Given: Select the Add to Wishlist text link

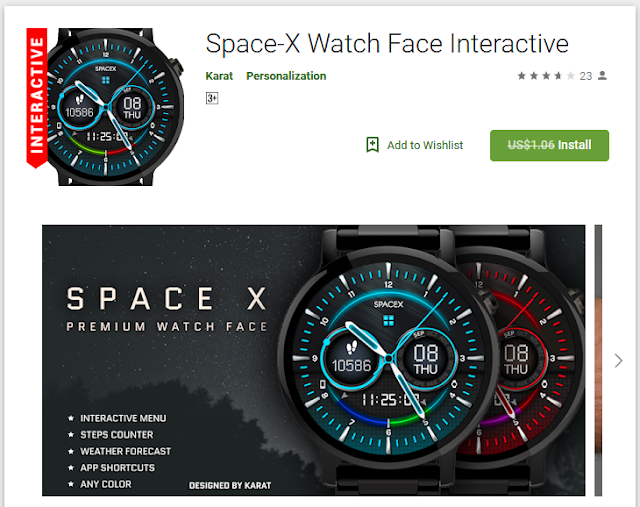Looking at the screenshot, I should coord(425,145).
